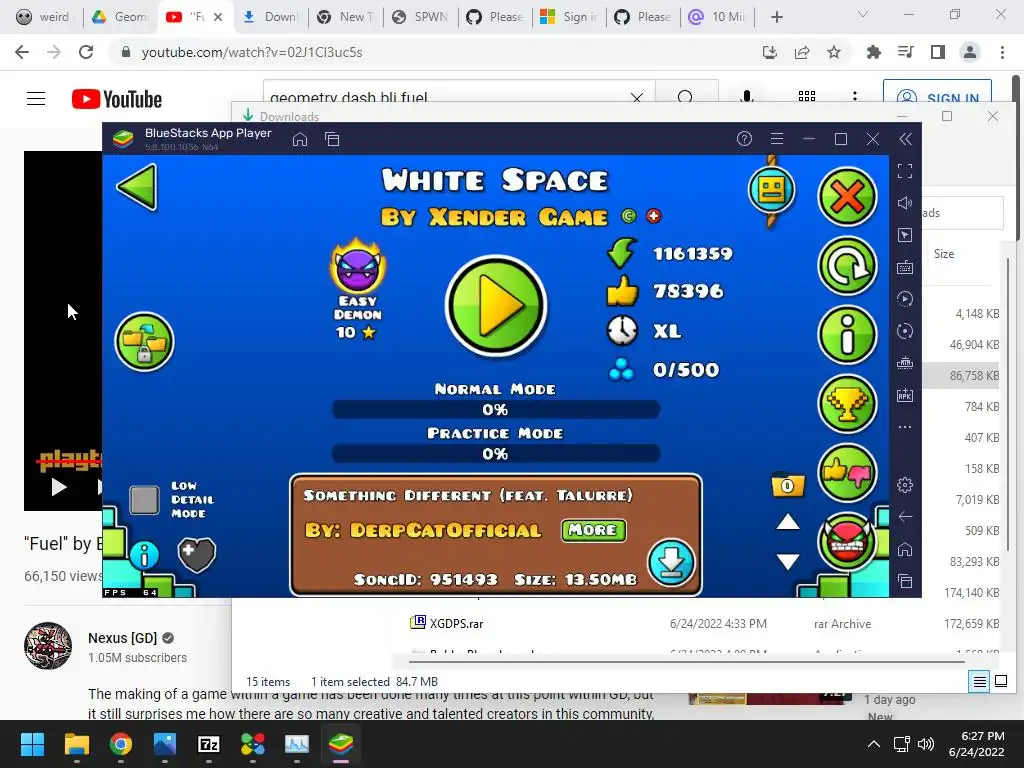Switch Downloads window to details view
Viewport: 1024px width, 768px height.
[980, 682]
